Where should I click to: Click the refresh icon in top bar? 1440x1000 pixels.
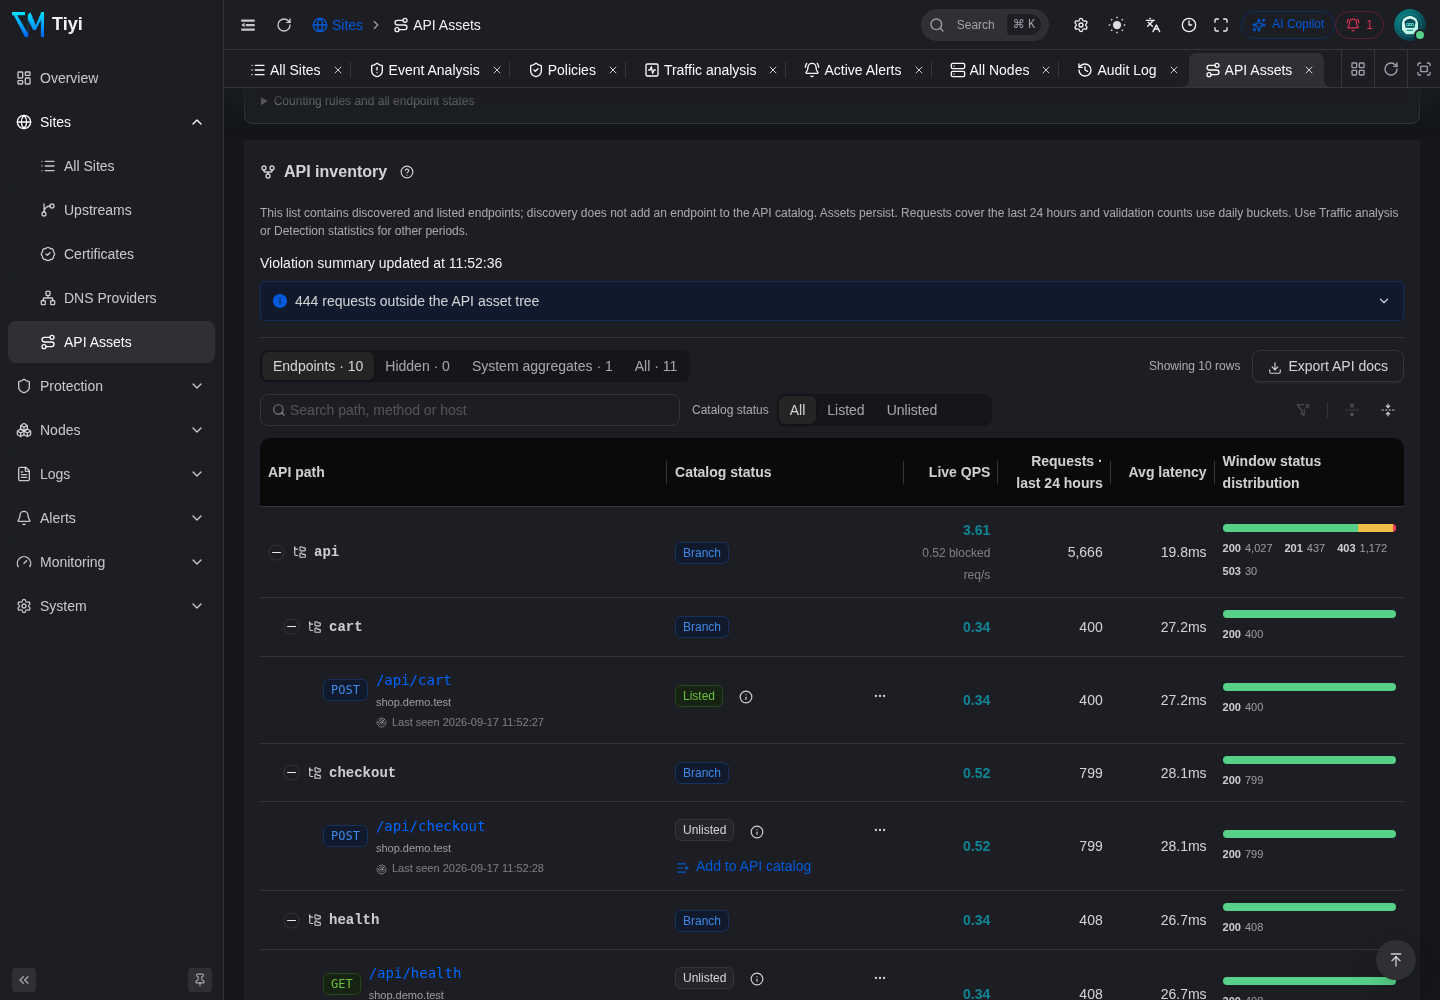[284, 25]
